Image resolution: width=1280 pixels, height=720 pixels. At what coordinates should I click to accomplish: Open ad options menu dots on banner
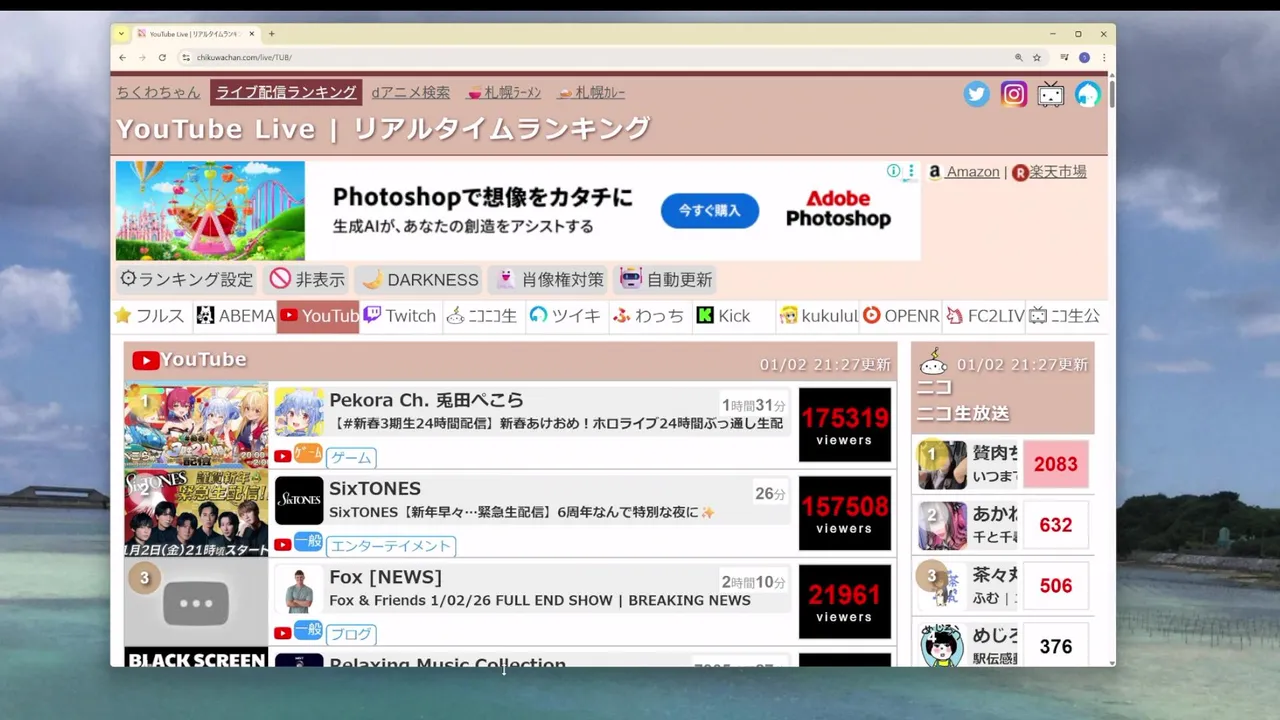pyautogui.click(x=910, y=171)
